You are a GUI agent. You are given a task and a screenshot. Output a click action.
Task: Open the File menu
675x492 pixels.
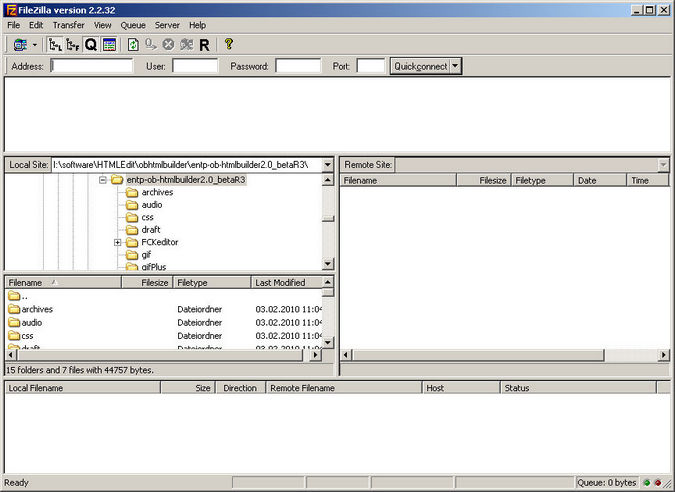[14, 25]
